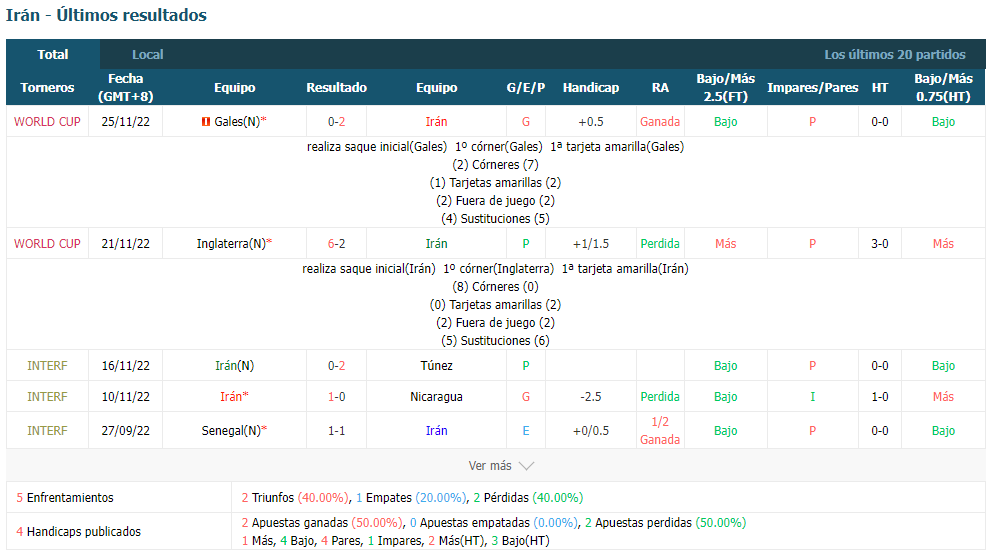Select the Resultado column header
Viewport: 995px width, 558px height.
[336, 88]
